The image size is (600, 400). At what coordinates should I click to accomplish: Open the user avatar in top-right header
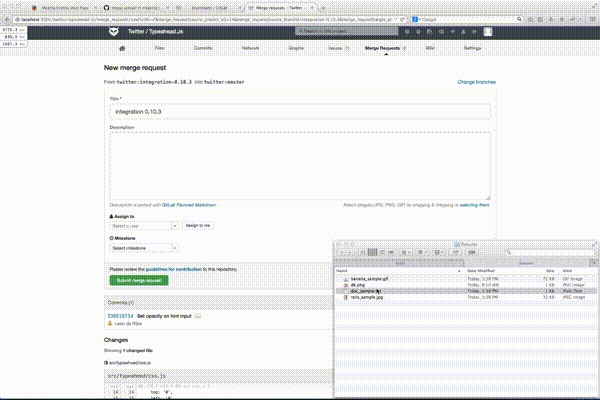pyautogui.click(x=487, y=32)
